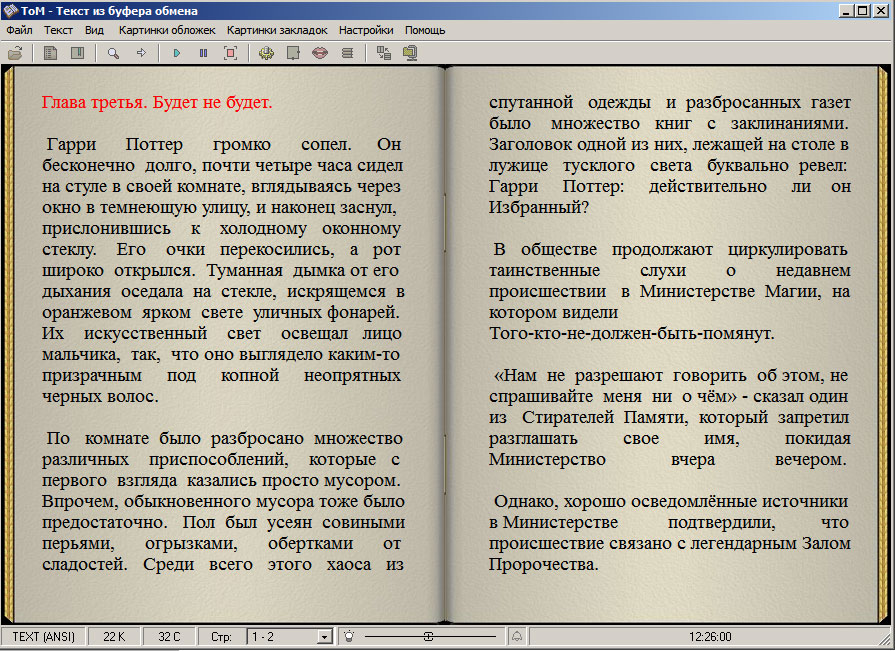Click the stop square icon

coord(231,53)
